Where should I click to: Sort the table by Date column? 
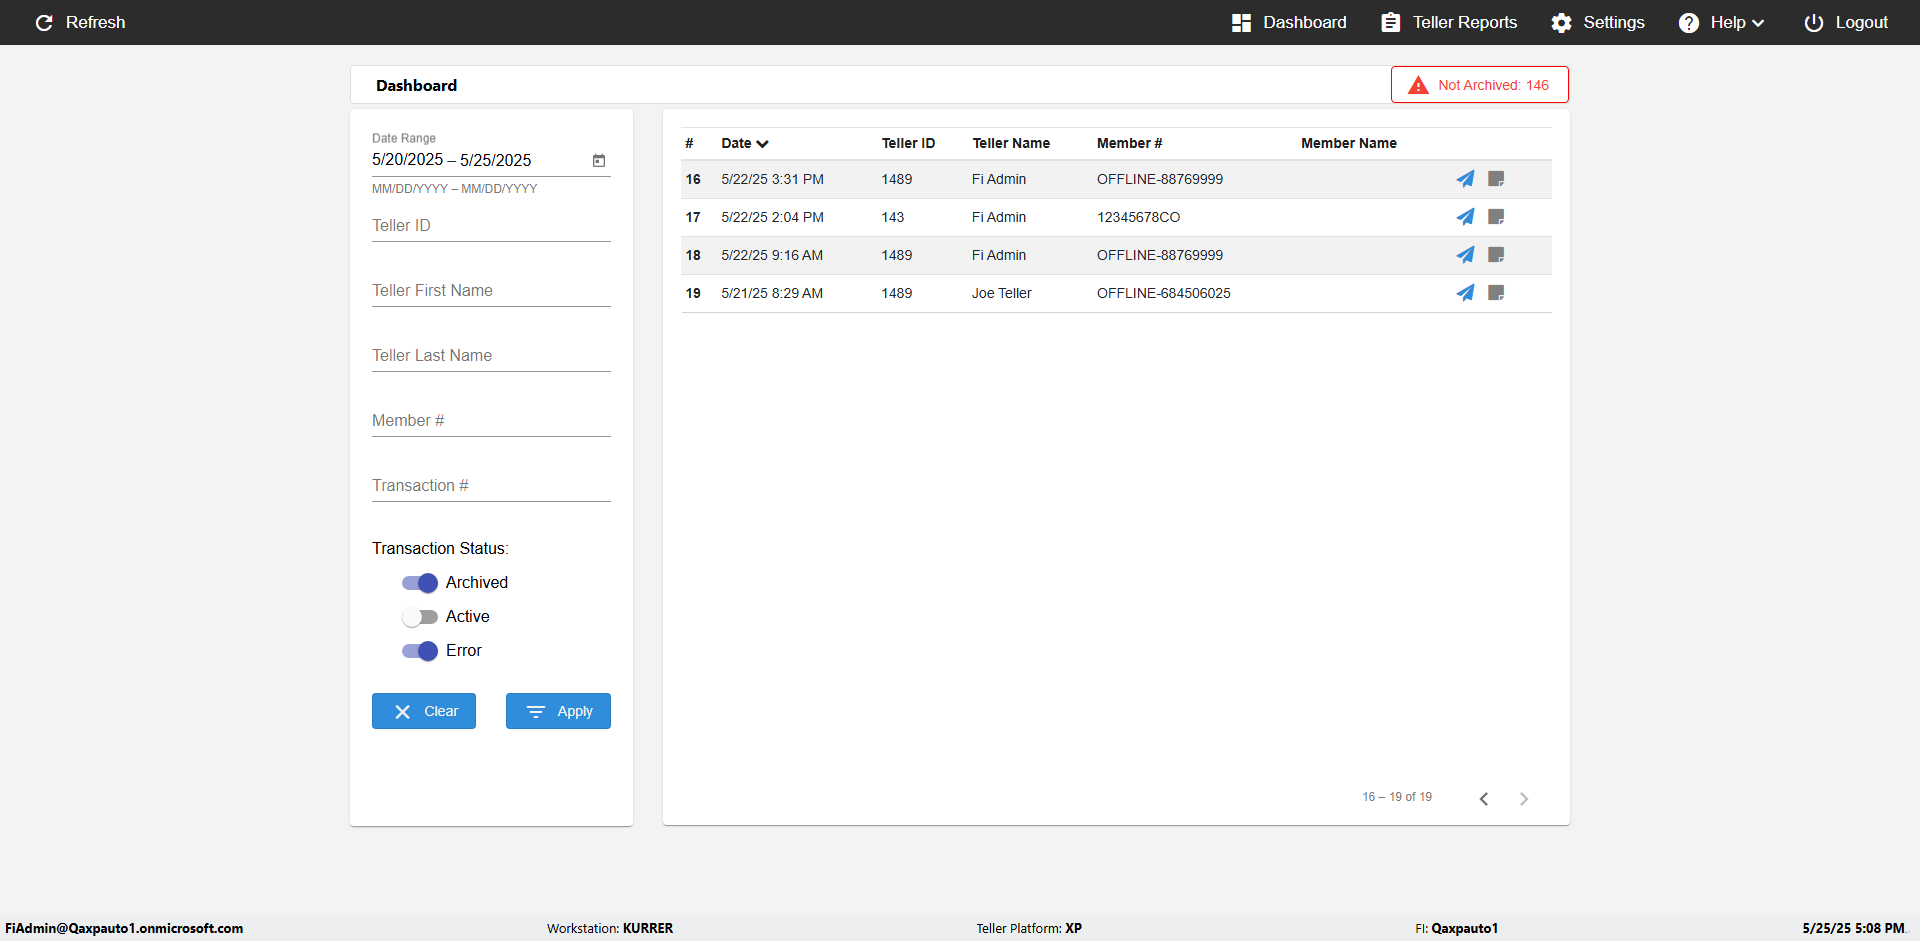pos(745,143)
